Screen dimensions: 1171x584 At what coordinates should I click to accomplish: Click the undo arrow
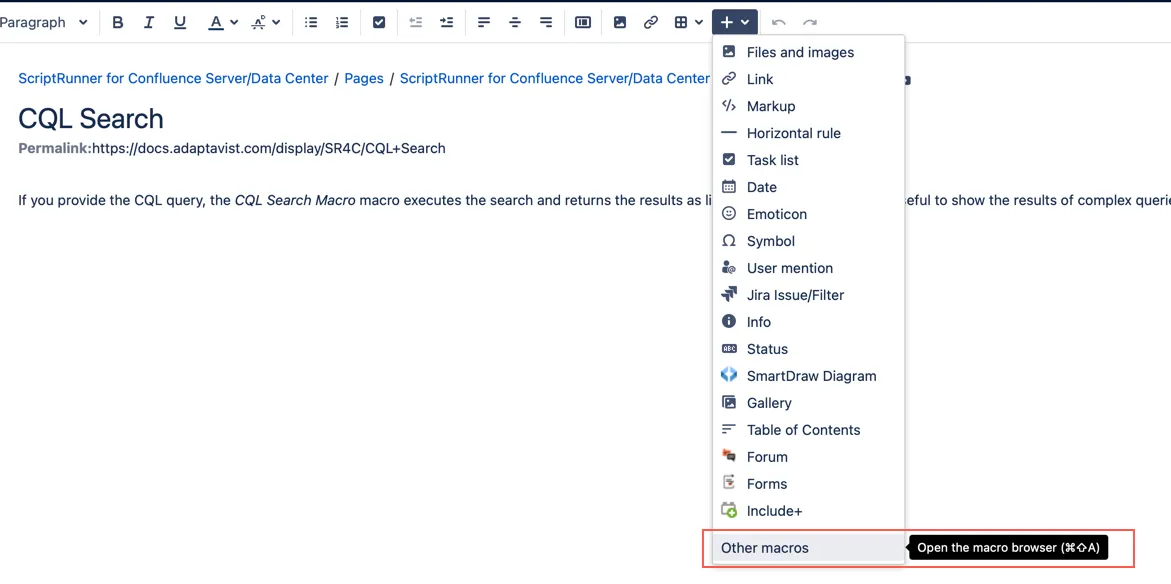779,22
